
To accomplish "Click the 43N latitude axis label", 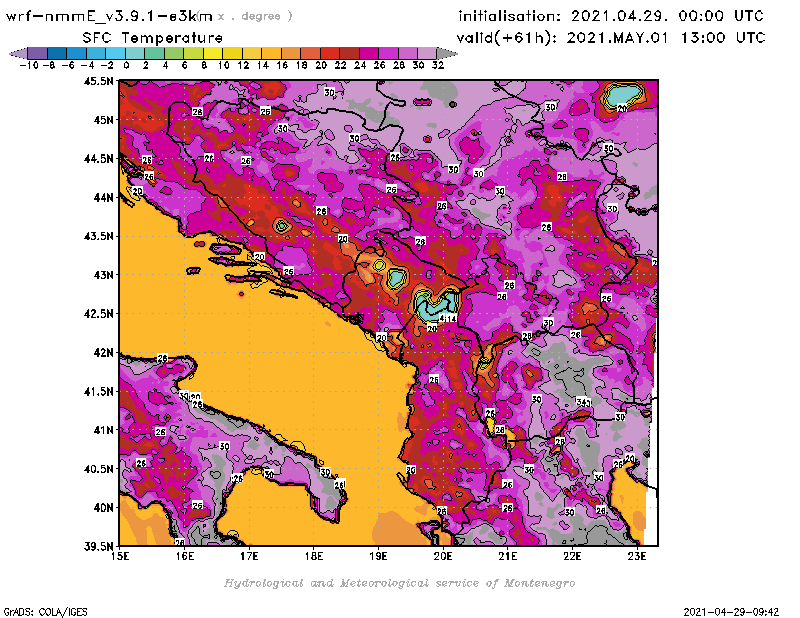I will 103,275.
